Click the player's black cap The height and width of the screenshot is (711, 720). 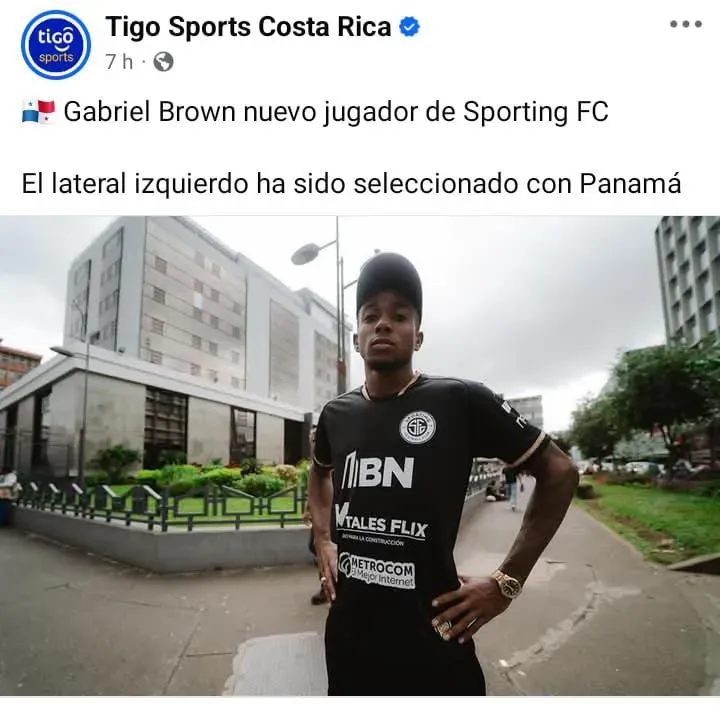click(x=388, y=283)
